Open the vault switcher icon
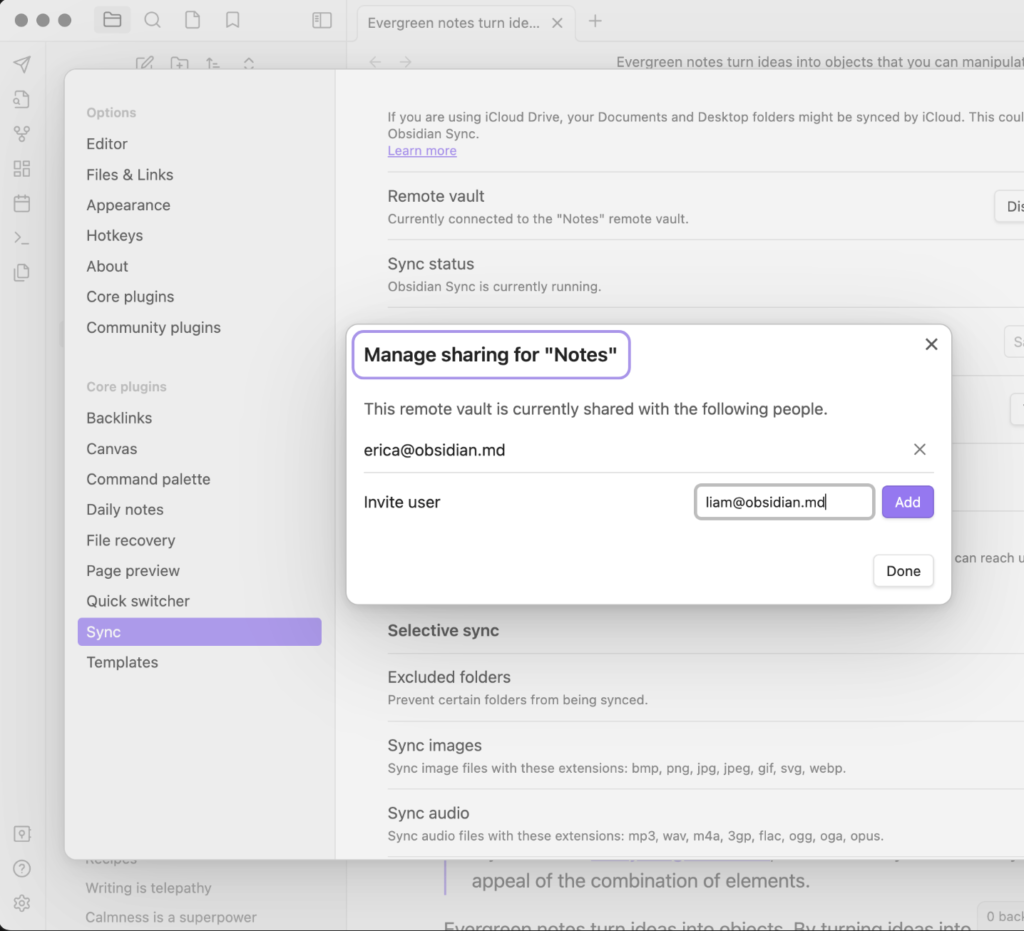The height and width of the screenshot is (931, 1024). [22, 834]
